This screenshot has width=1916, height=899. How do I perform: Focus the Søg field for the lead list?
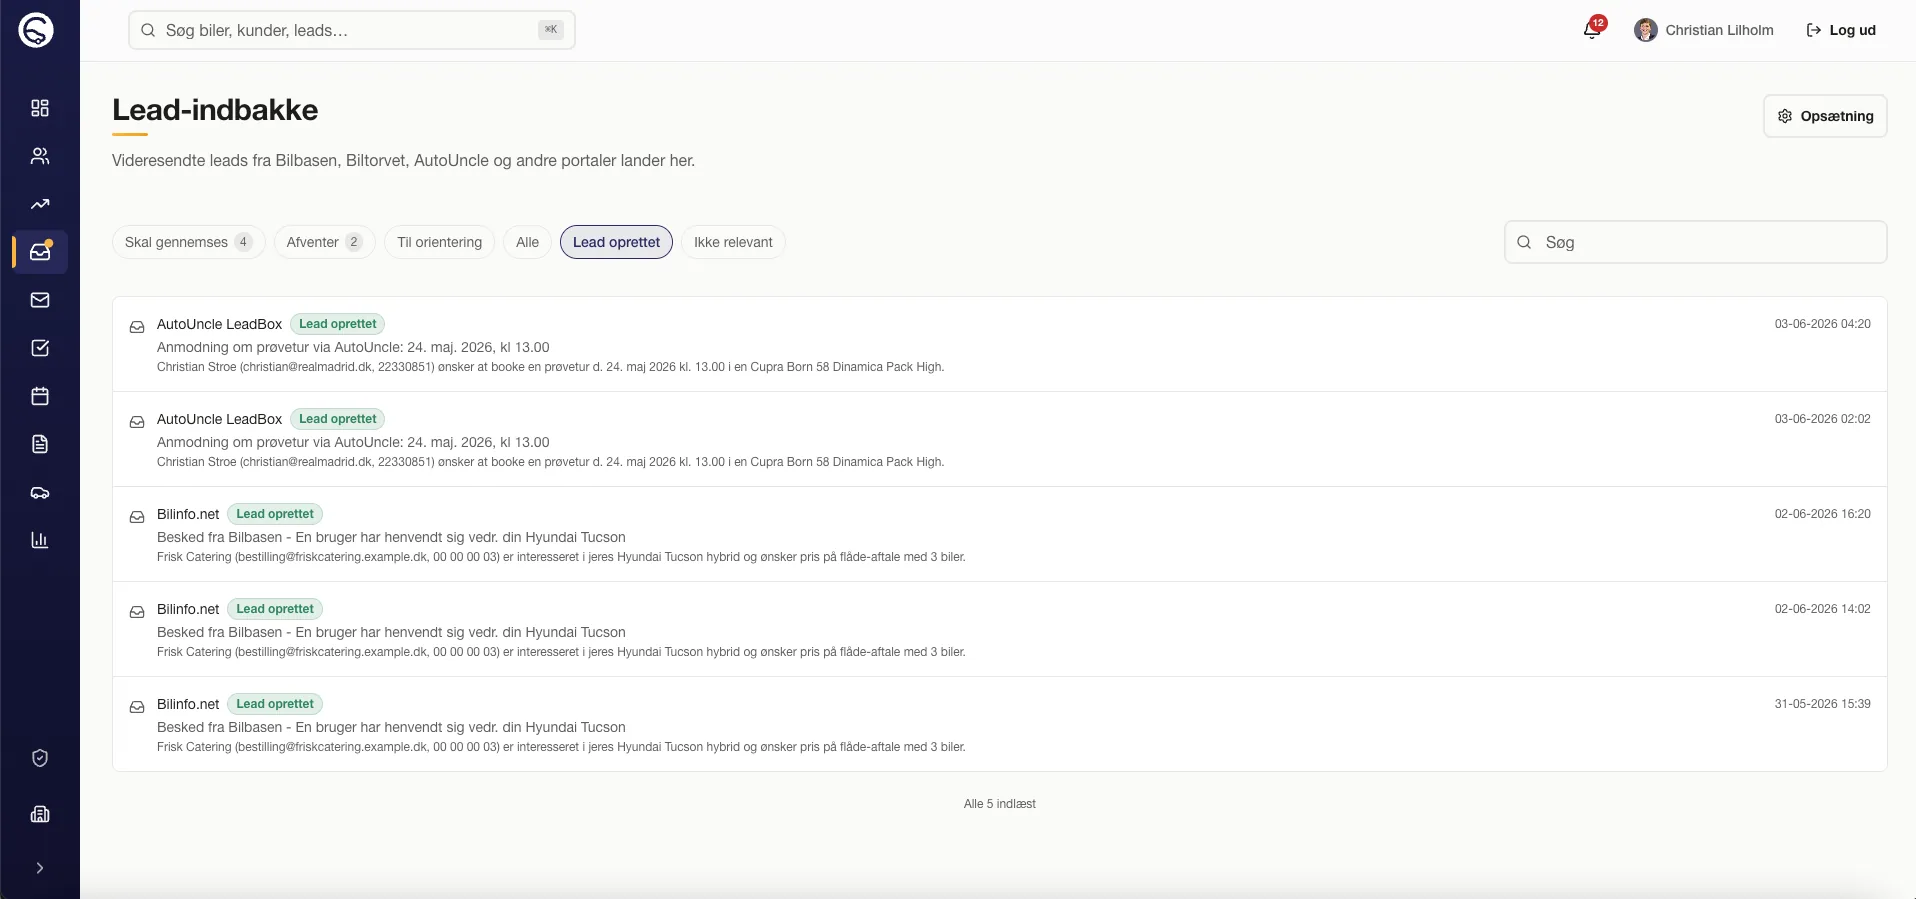1695,242
